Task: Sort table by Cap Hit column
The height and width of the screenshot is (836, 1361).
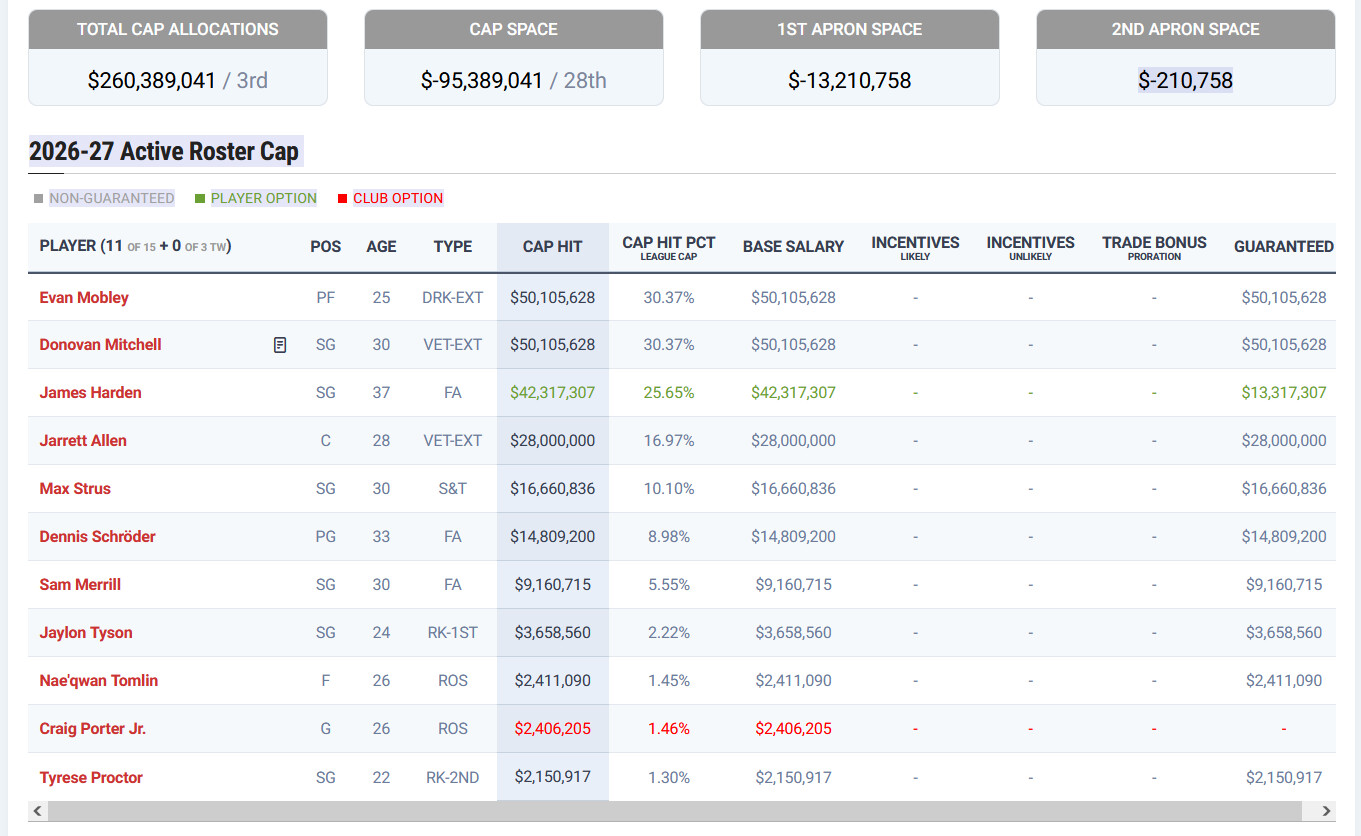Action: tap(552, 246)
